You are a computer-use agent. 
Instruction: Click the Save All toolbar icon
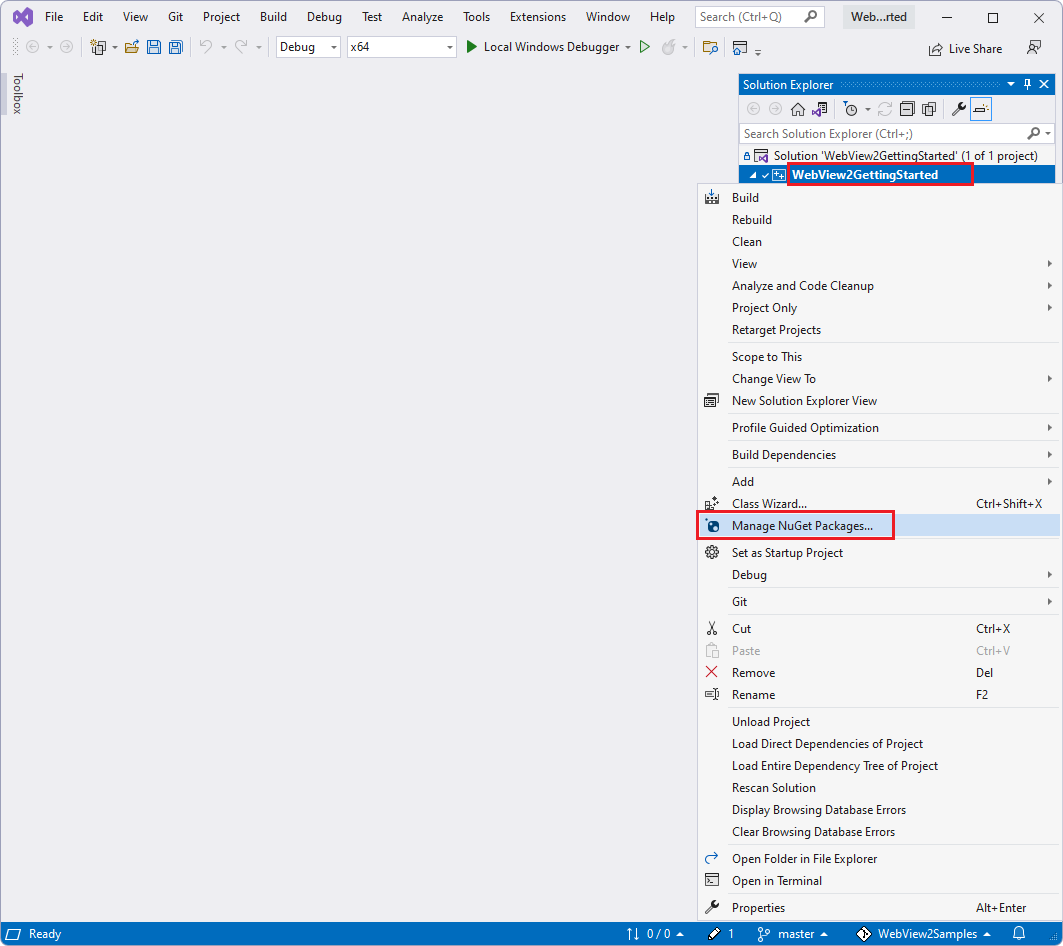point(175,47)
